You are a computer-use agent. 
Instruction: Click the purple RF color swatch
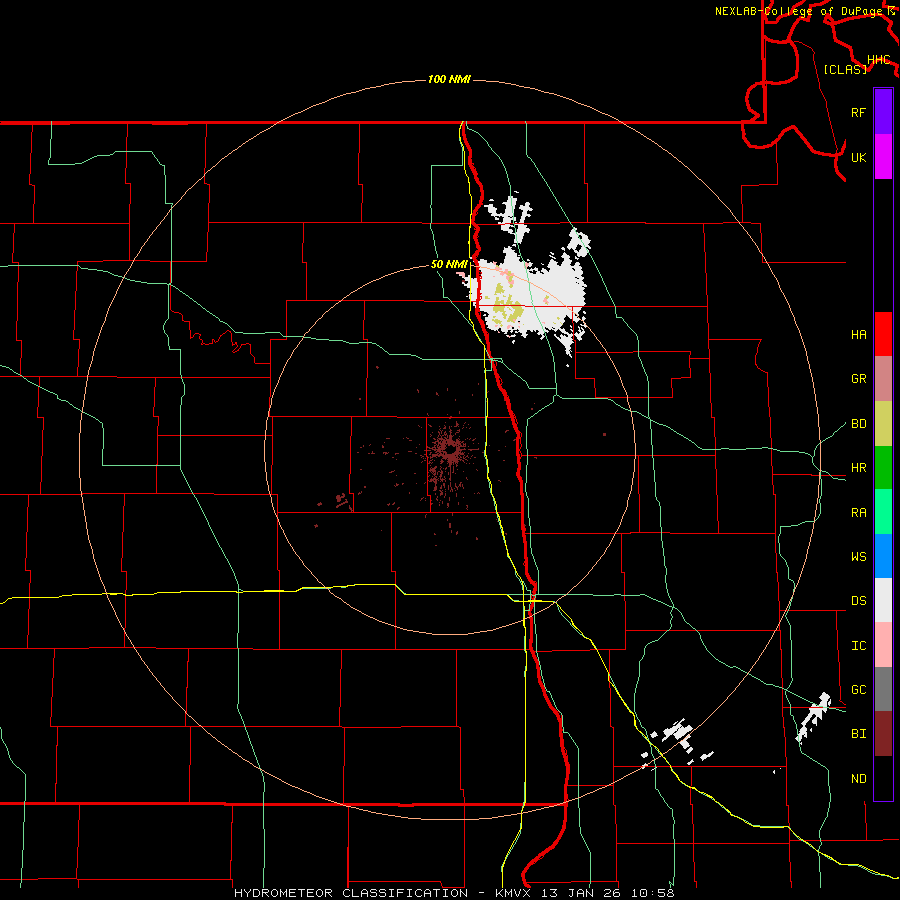[883, 112]
